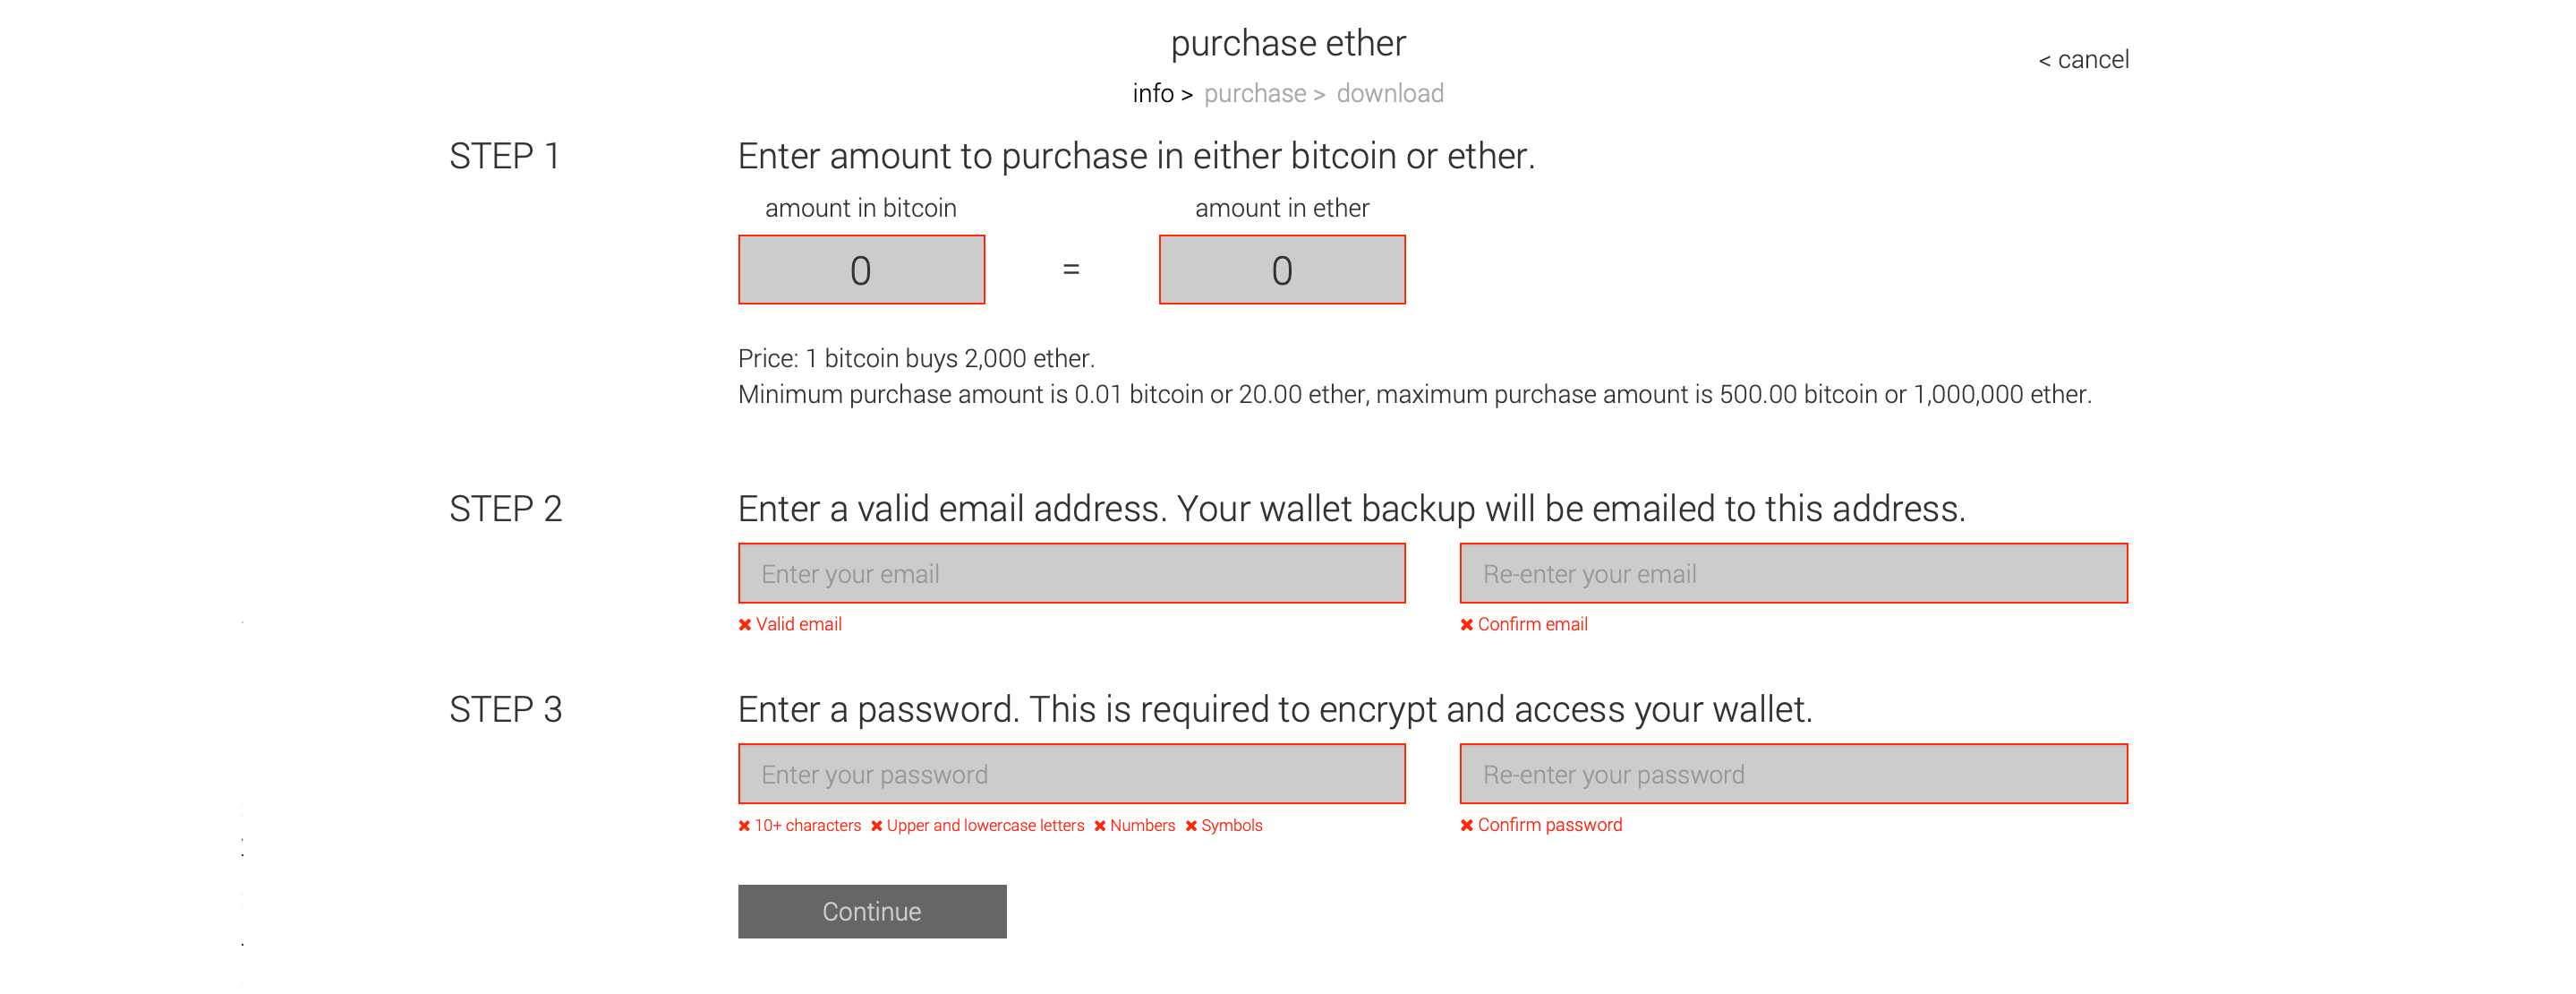Click the red X icon beside Valid email
The width and height of the screenshot is (2576, 994).
pos(744,623)
